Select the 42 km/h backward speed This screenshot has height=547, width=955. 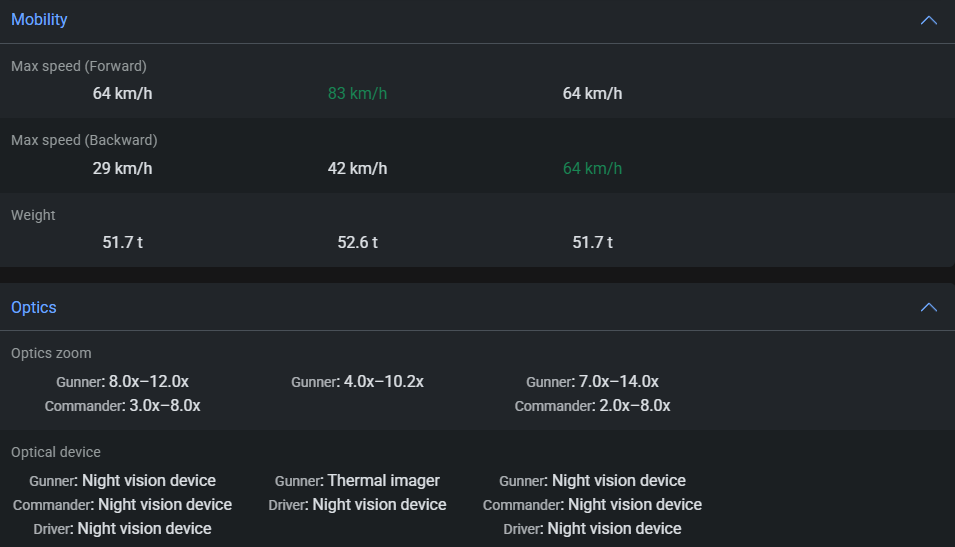point(357,168)
